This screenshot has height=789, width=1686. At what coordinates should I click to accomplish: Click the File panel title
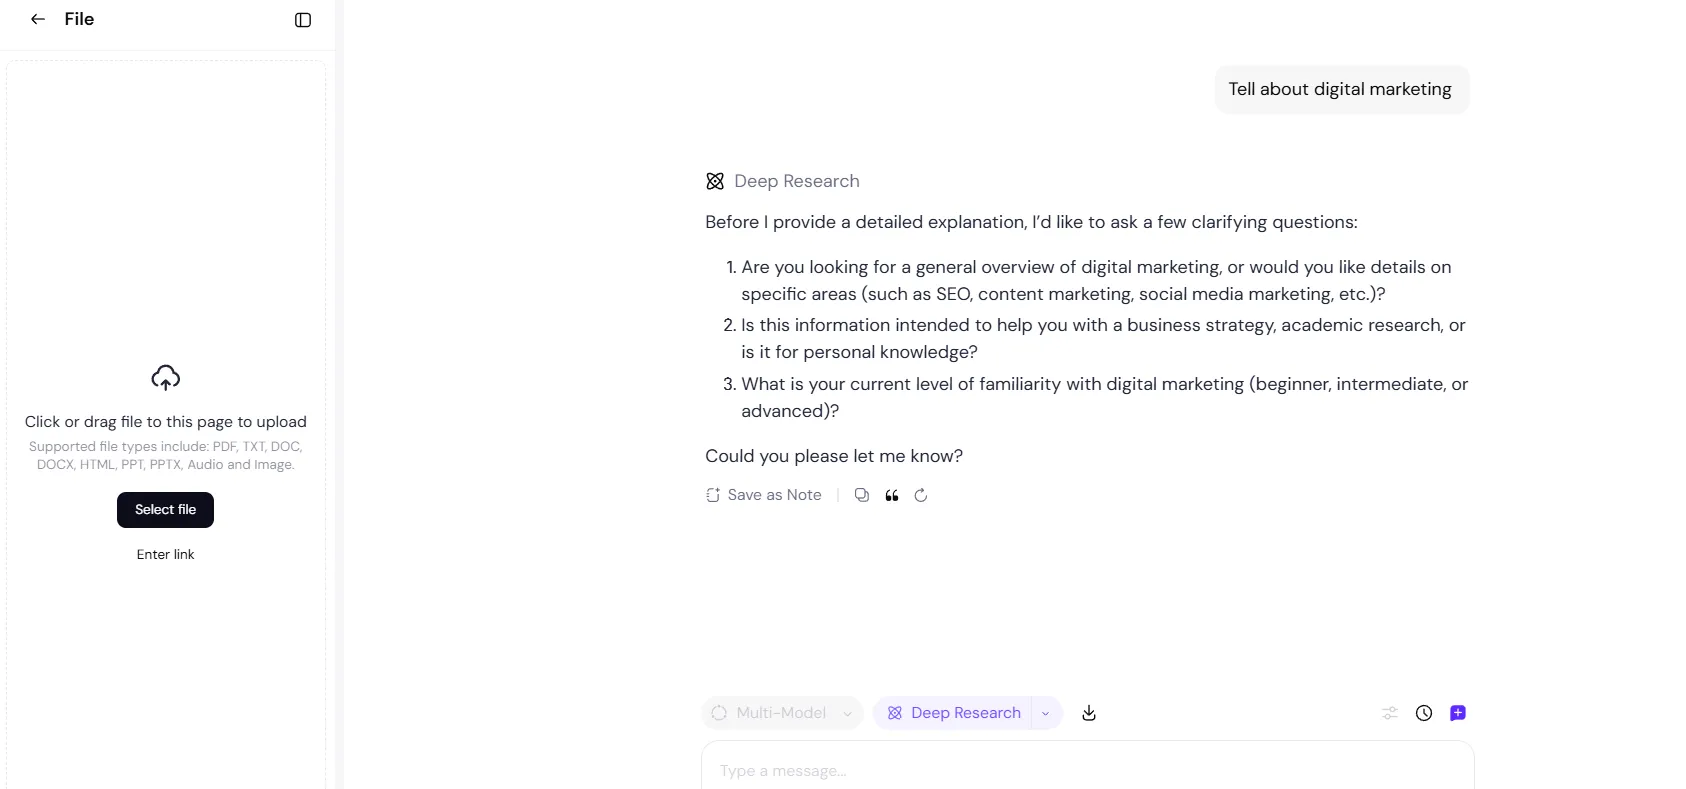(x=79, y=19)
